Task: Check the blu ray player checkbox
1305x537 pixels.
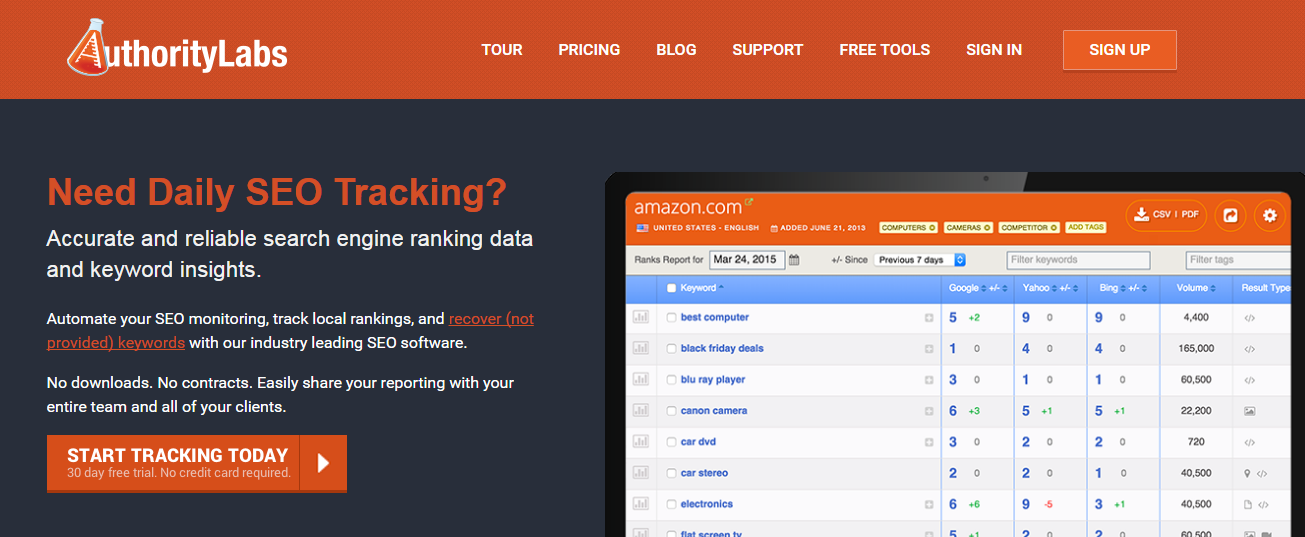Action: click(672, 380)
